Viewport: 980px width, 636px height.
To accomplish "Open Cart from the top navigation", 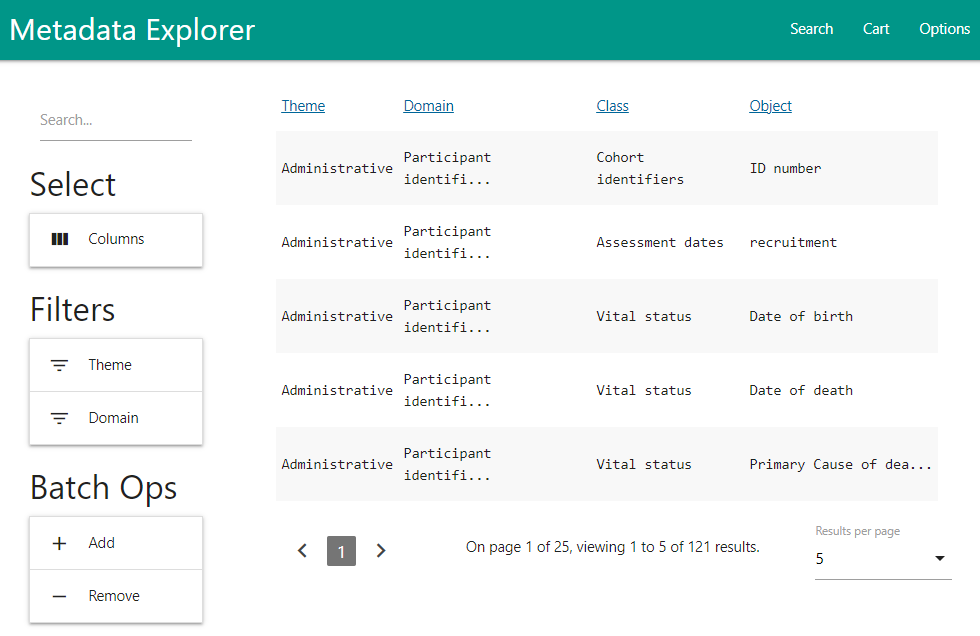I will pyautogui.click(x=876, y=29).
